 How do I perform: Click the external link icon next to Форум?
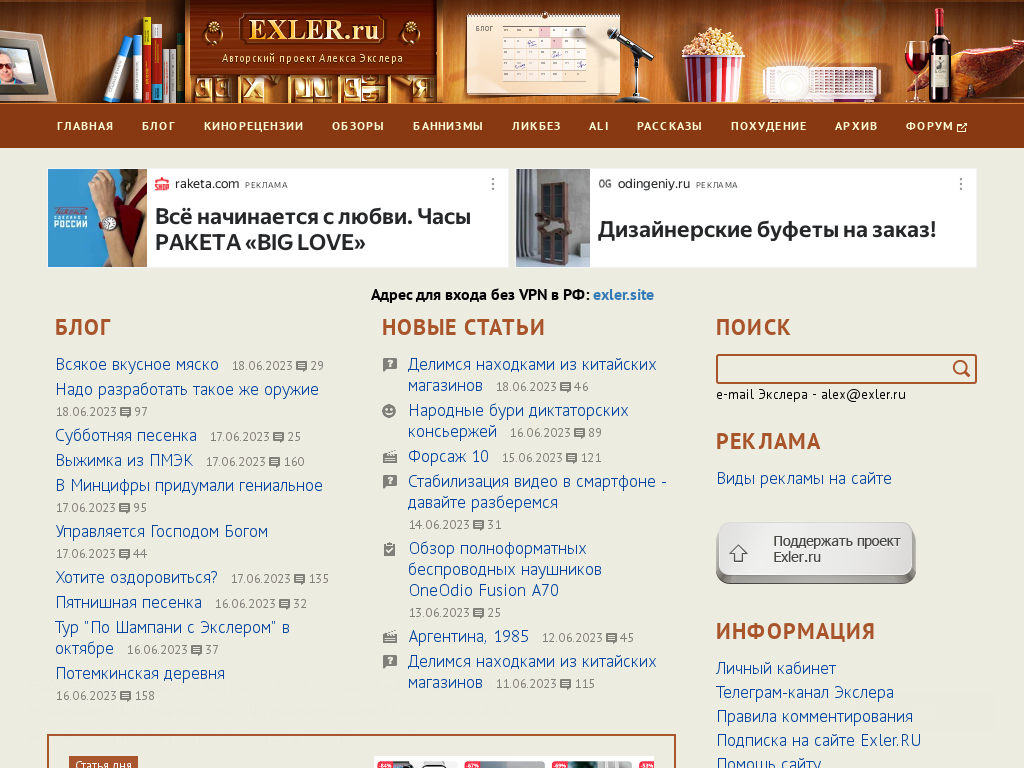pos(962,127)
